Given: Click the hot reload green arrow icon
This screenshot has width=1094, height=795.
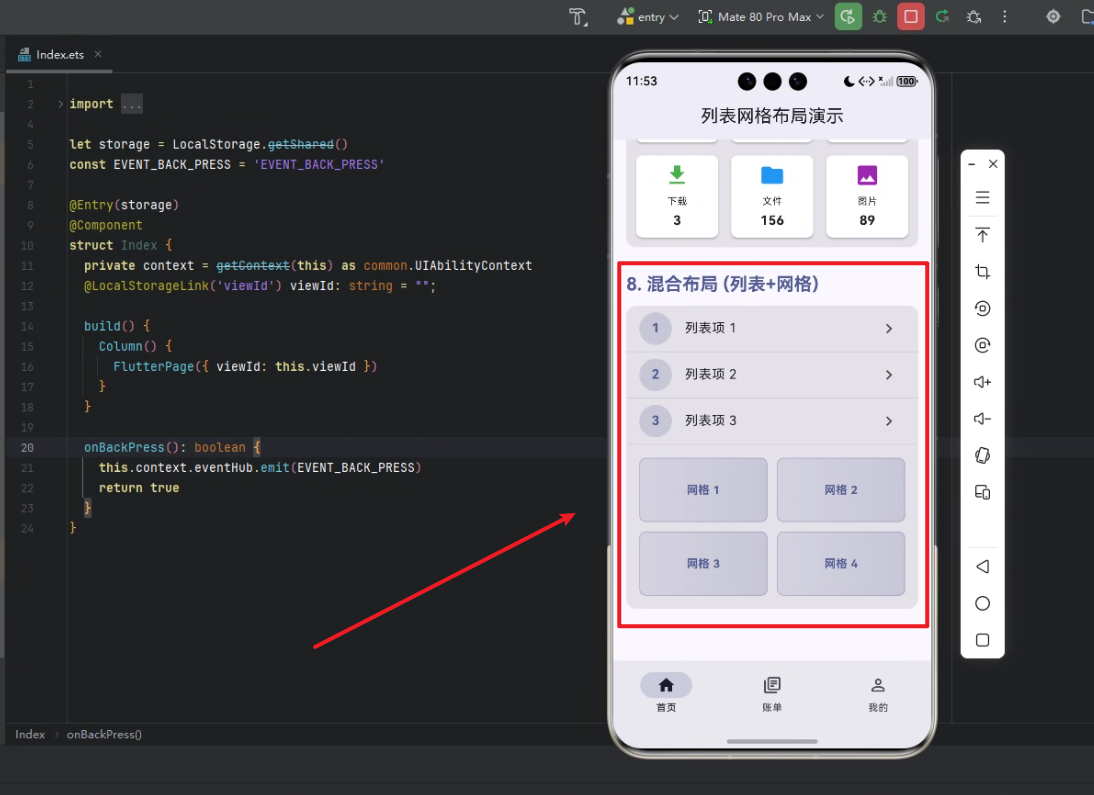Looking at the screenshot, I should point(943,17).
